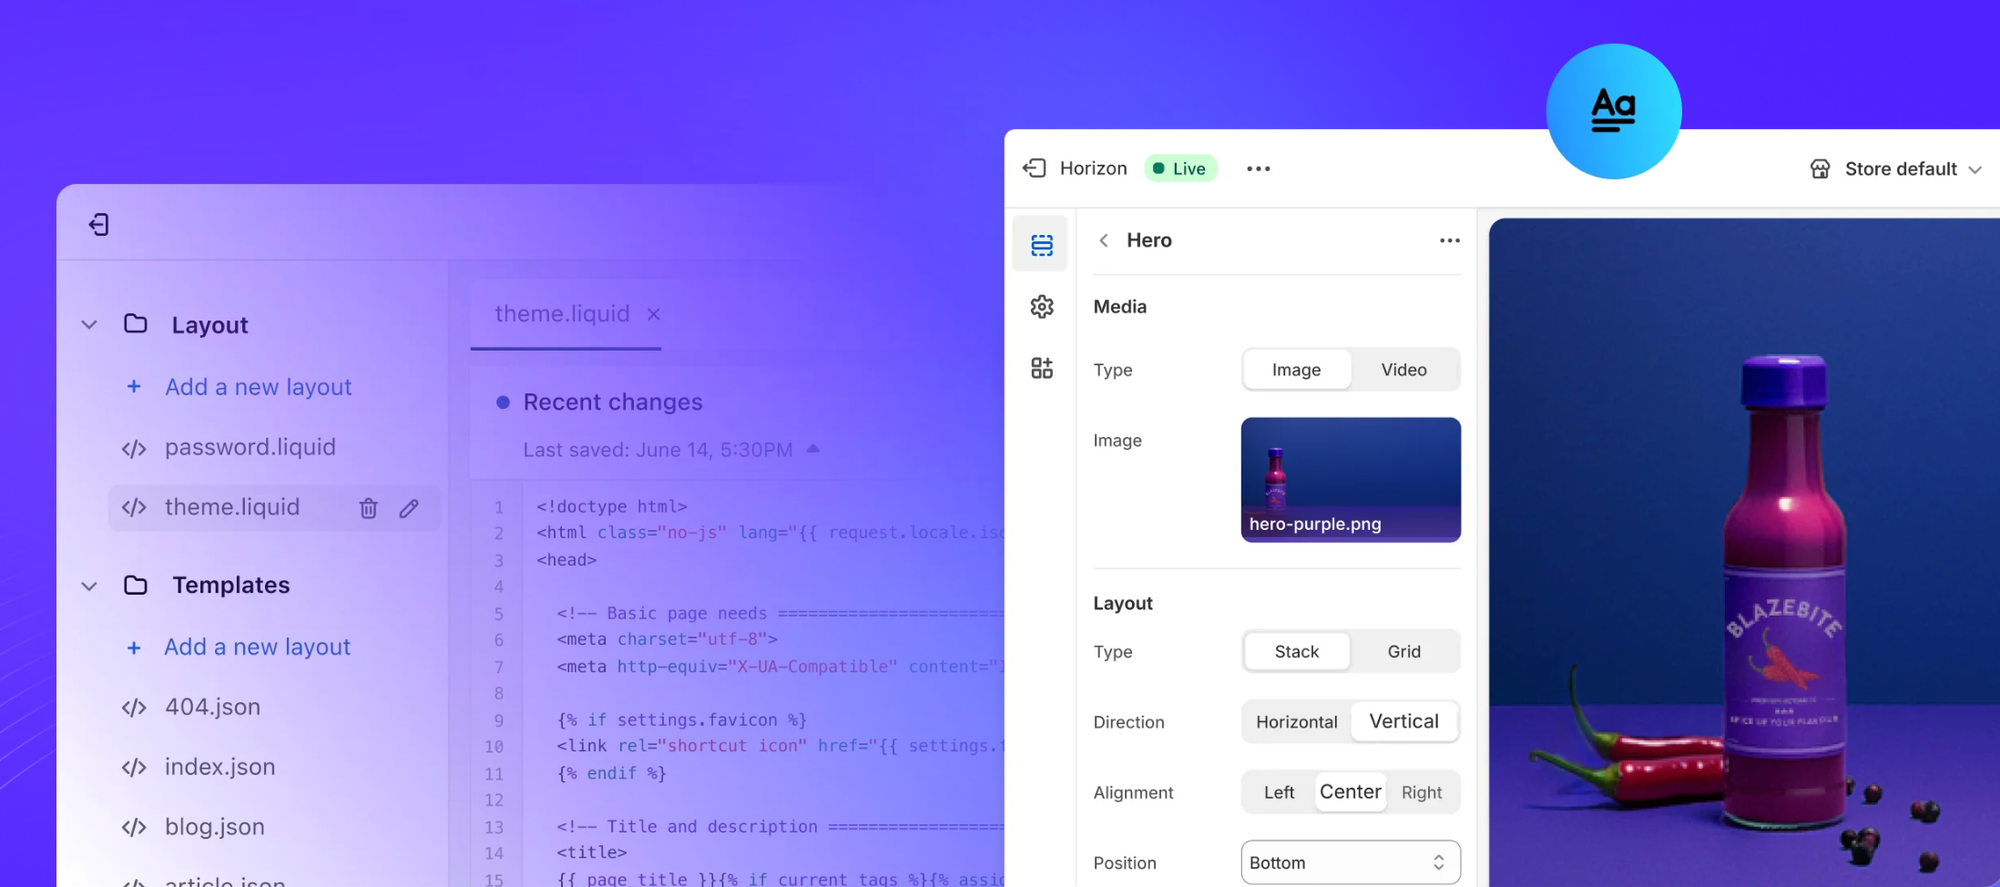
Task: Open the hero-purple.png image thumbnail
Action: (1350, 480)
